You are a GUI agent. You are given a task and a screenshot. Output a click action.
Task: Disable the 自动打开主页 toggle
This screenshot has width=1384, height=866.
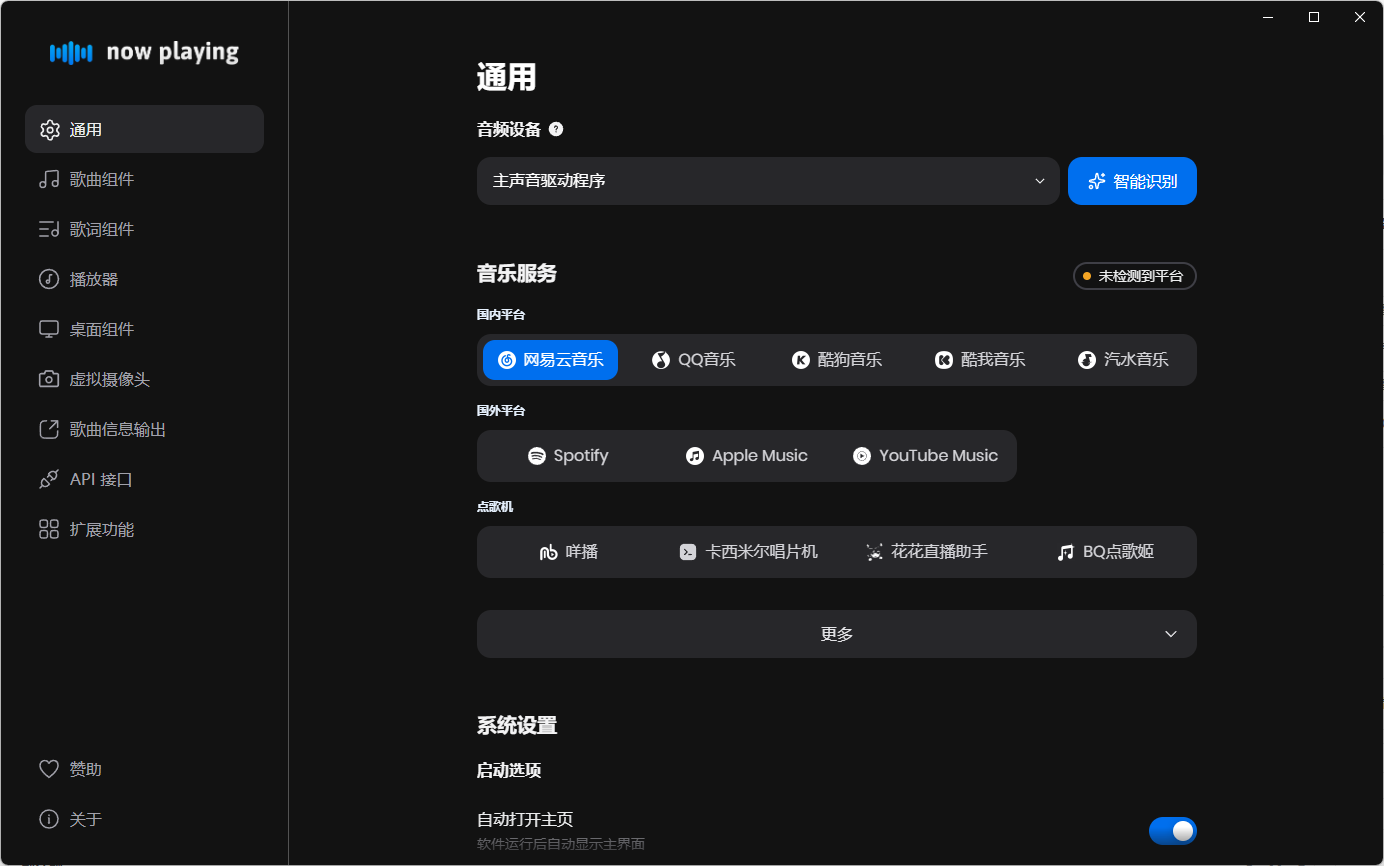[1172, 830]
